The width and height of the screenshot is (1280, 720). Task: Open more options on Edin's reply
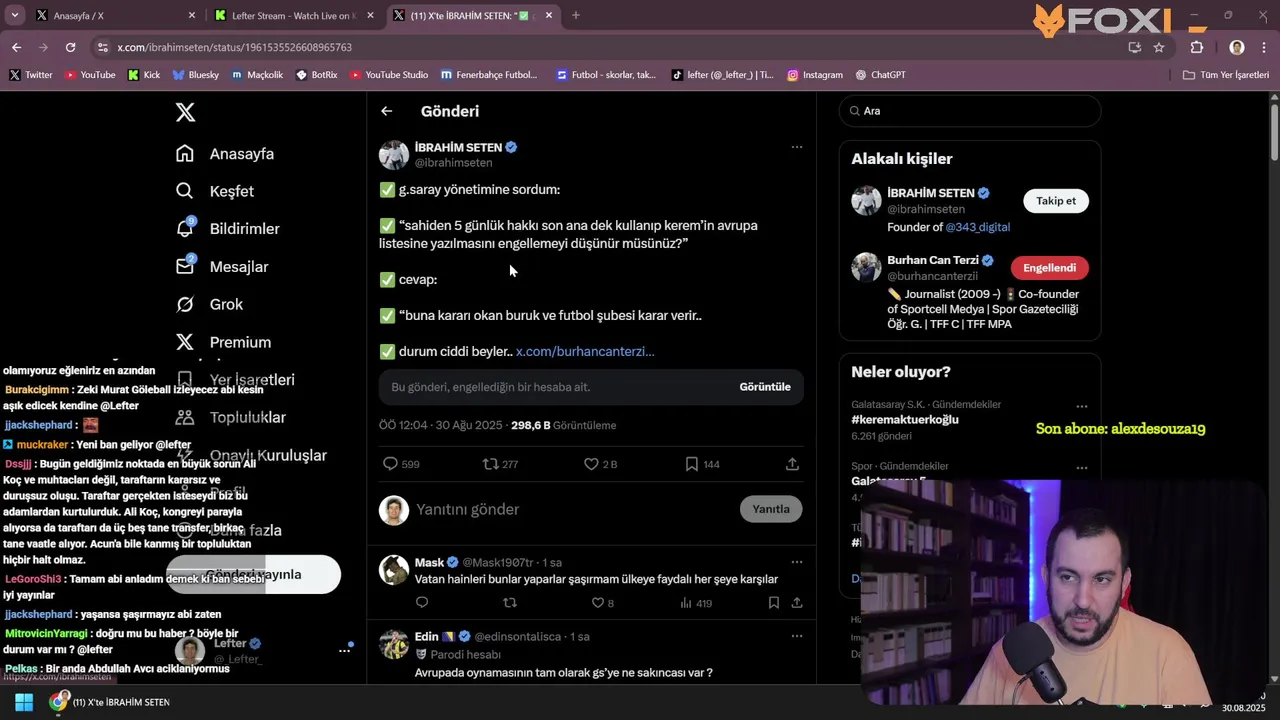(x=797, y=636)
